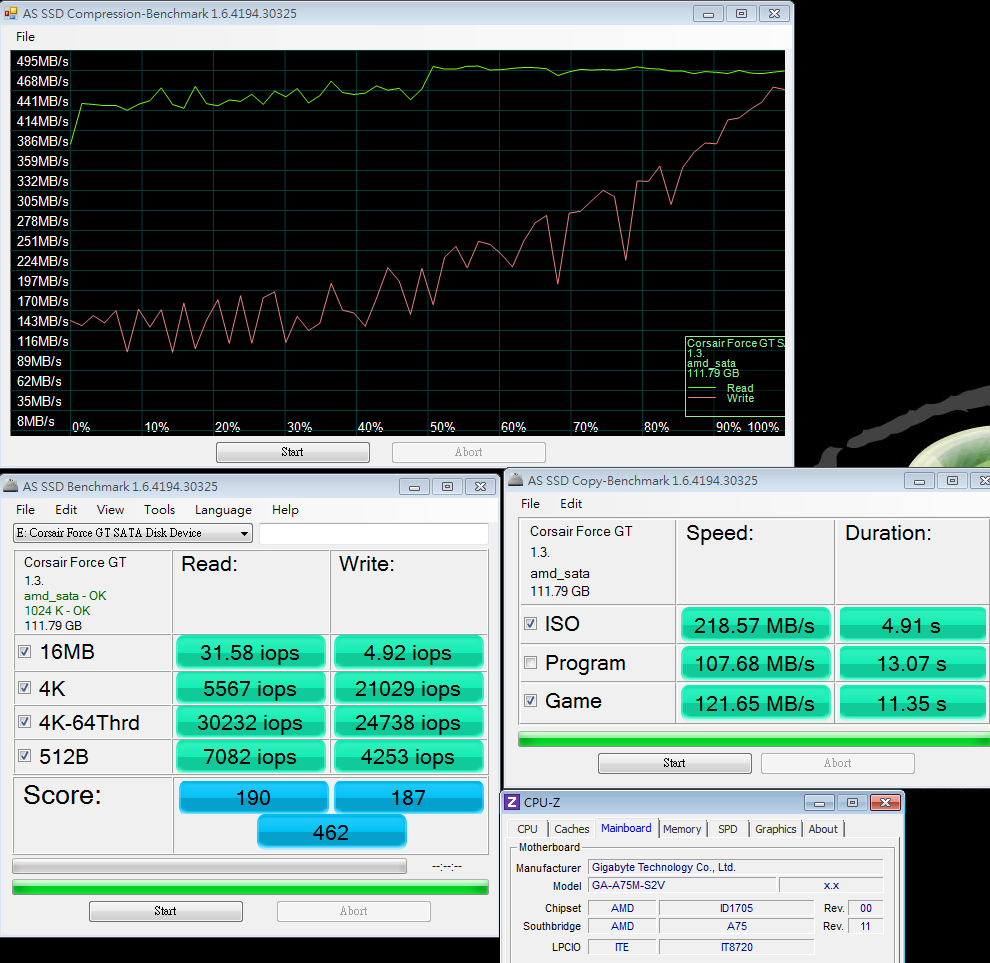Click the 4K read result 5567 iops
990x963 pixels.
(250, 688)
